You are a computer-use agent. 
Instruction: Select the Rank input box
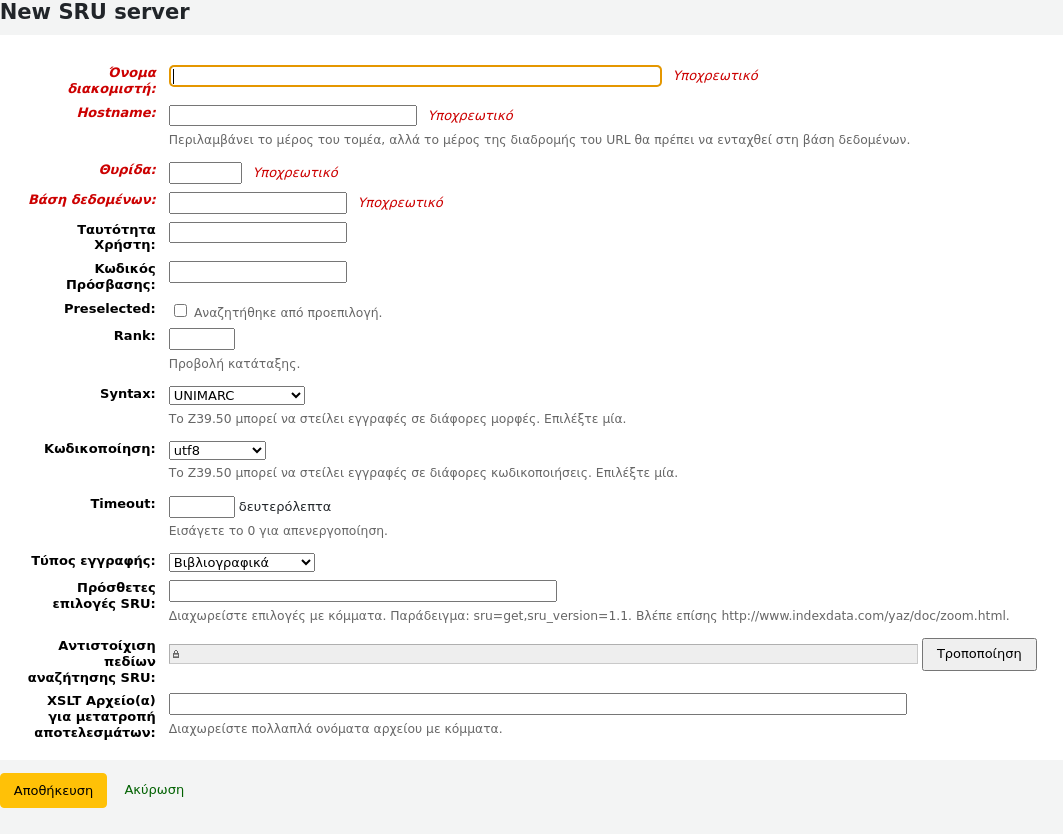201,339
